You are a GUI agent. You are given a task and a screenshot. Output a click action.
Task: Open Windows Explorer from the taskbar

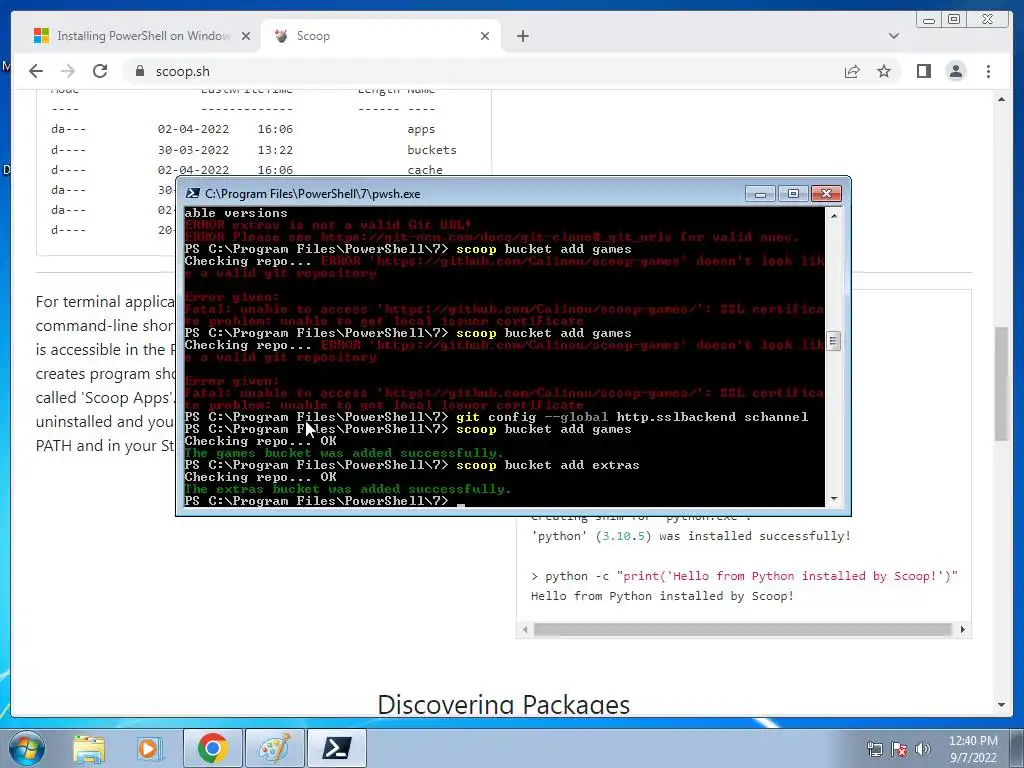[89, 748]
